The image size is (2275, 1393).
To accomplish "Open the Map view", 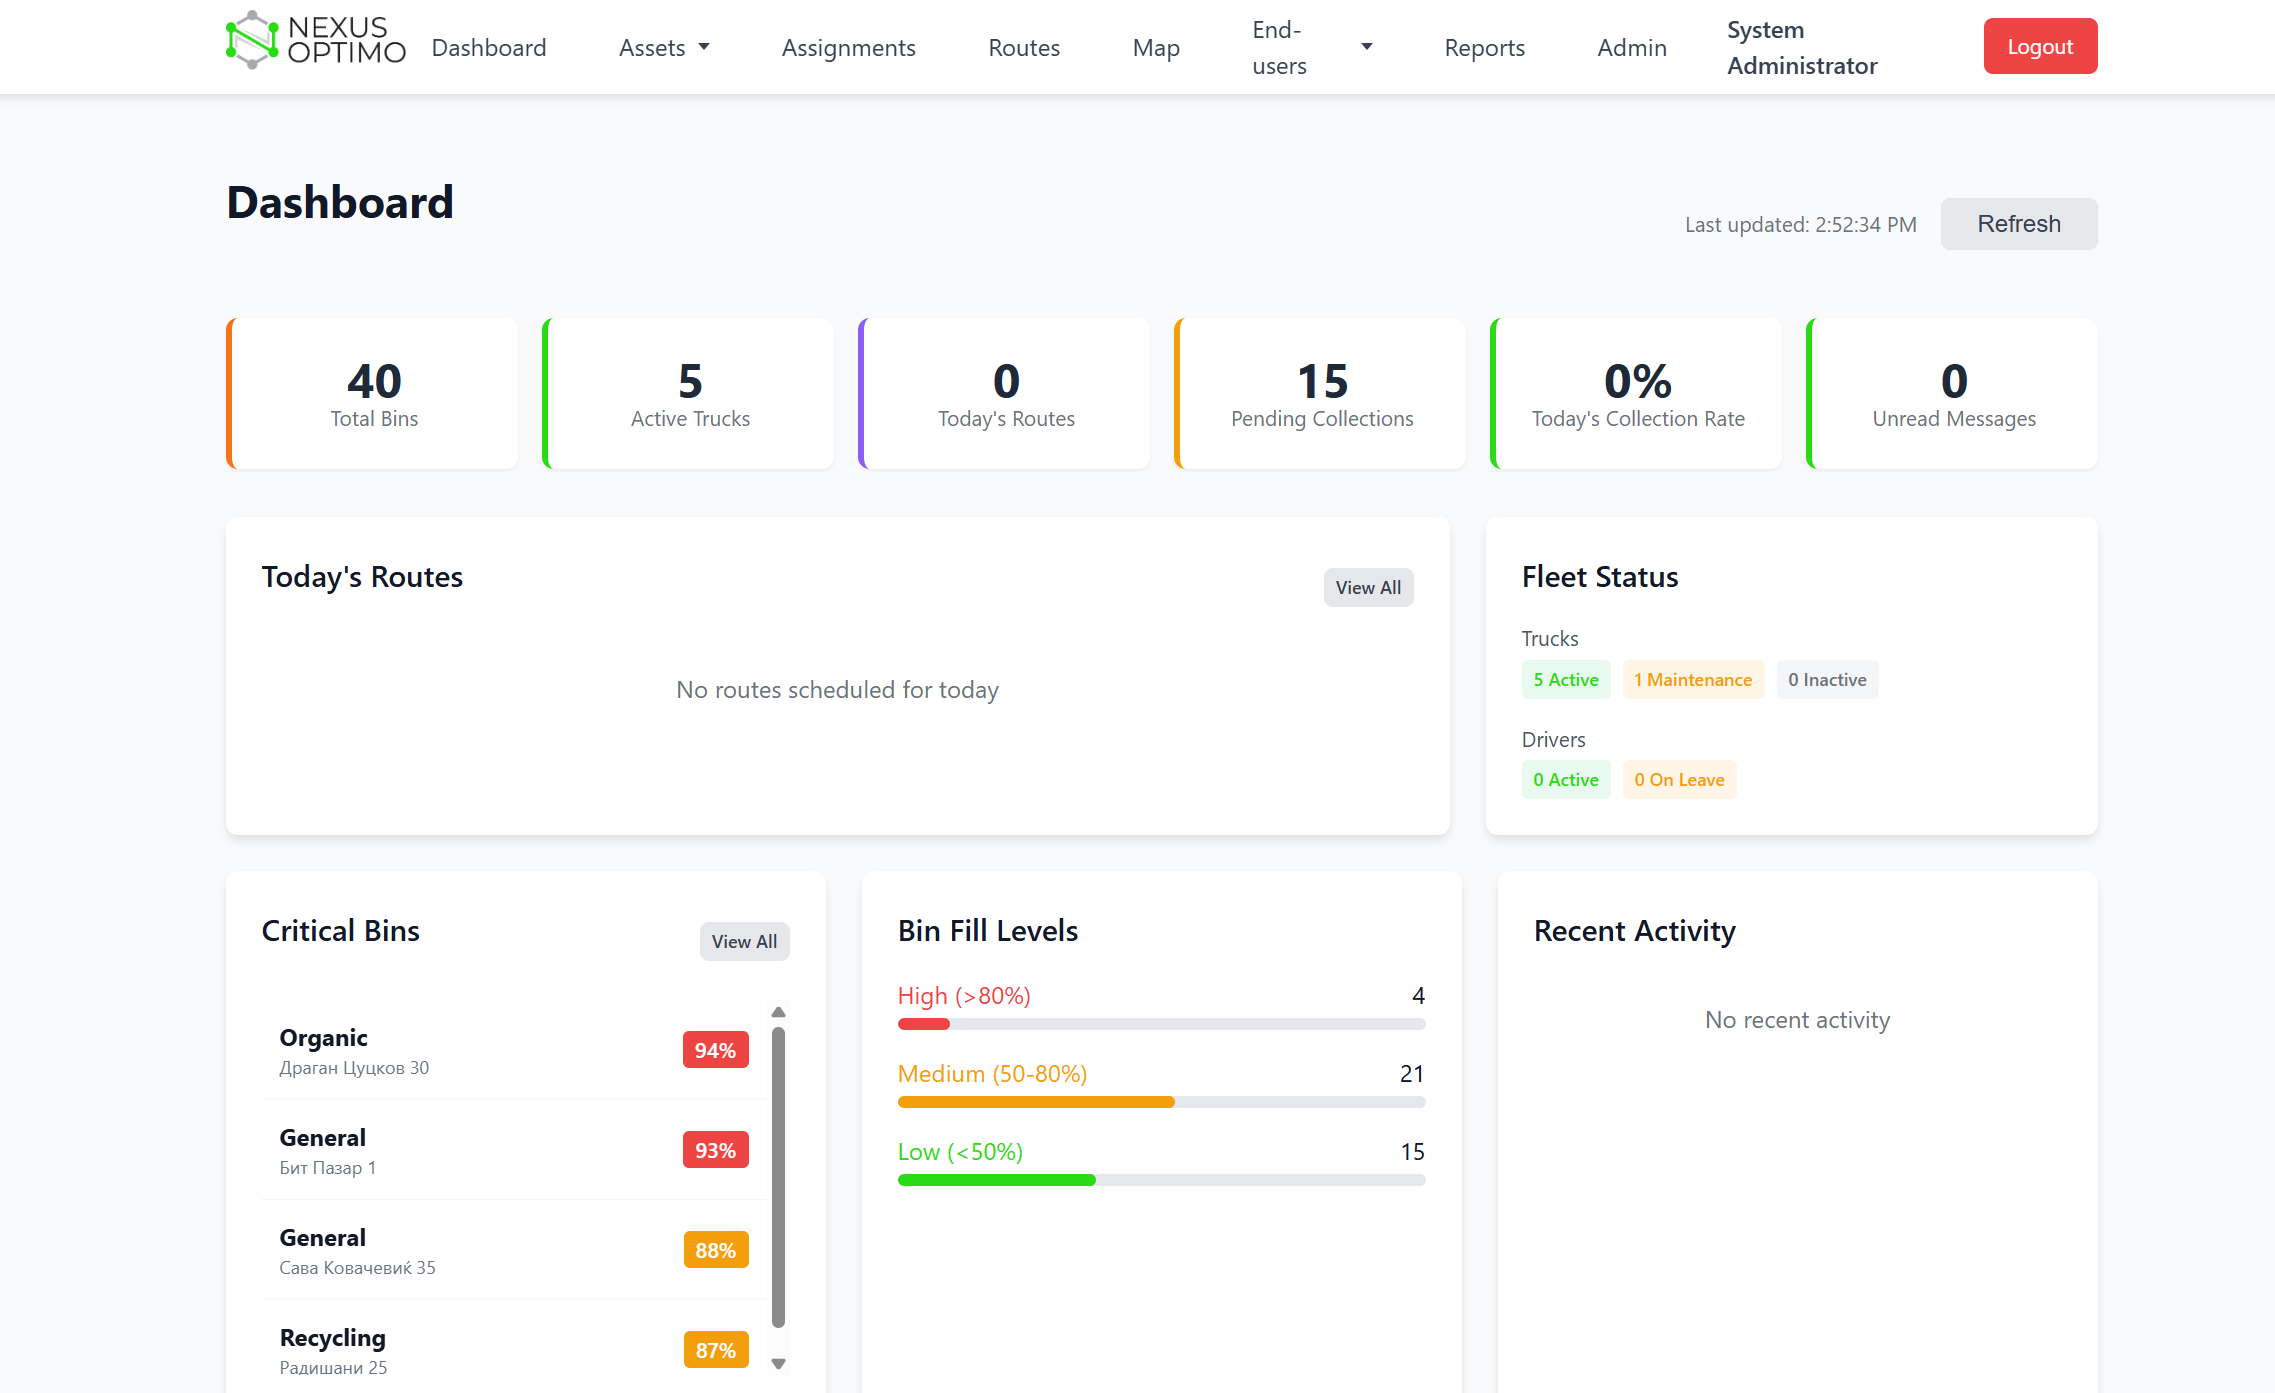I will [1156, 47].
